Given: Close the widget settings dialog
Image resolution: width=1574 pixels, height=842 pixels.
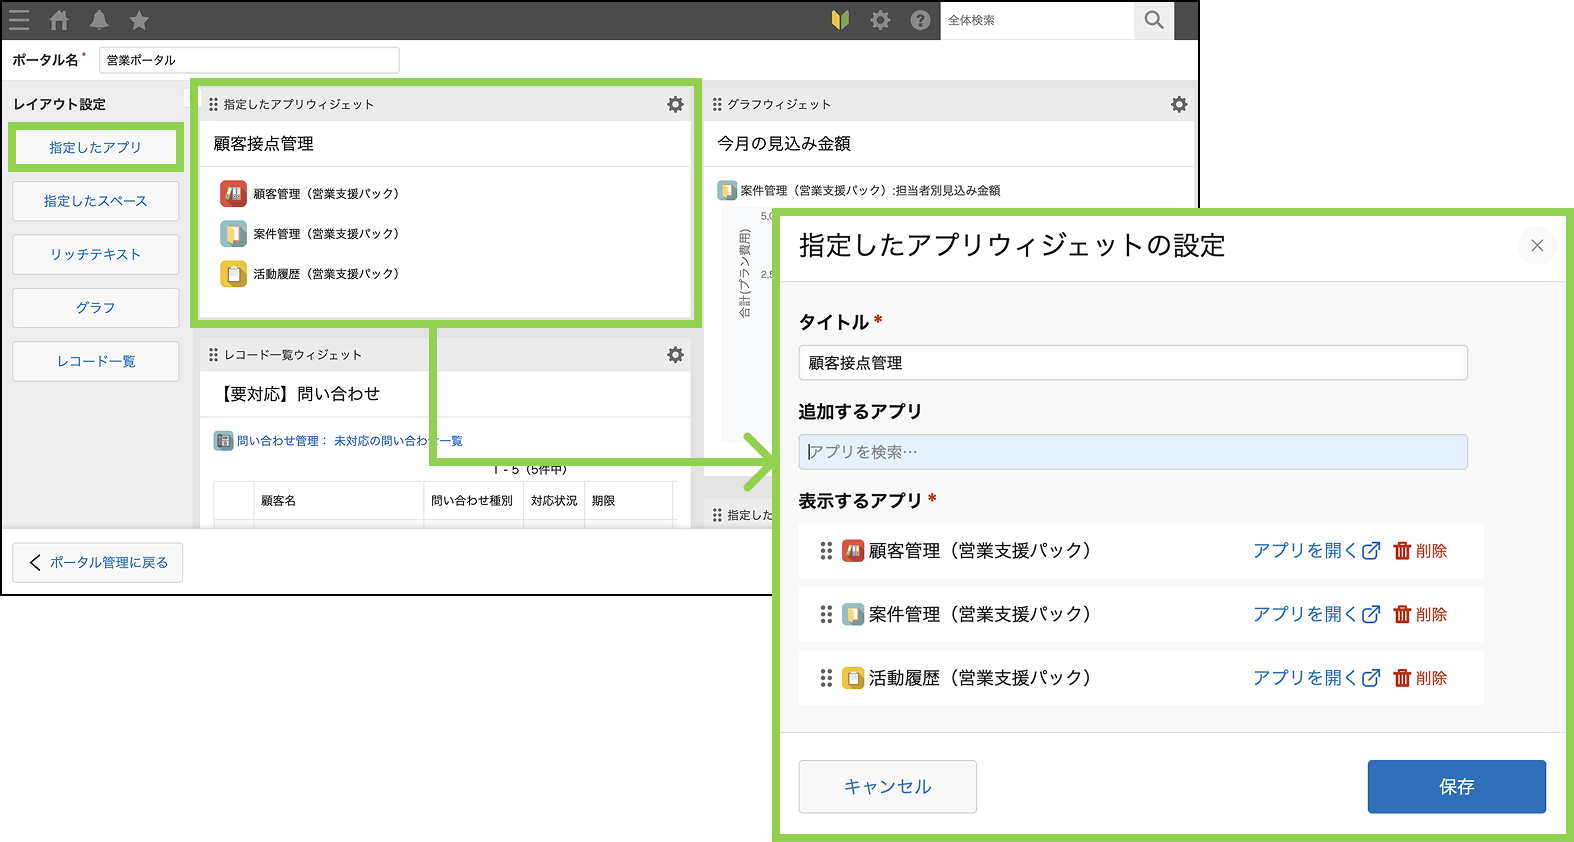Looking at the screenshot, I should [1537, 245].
